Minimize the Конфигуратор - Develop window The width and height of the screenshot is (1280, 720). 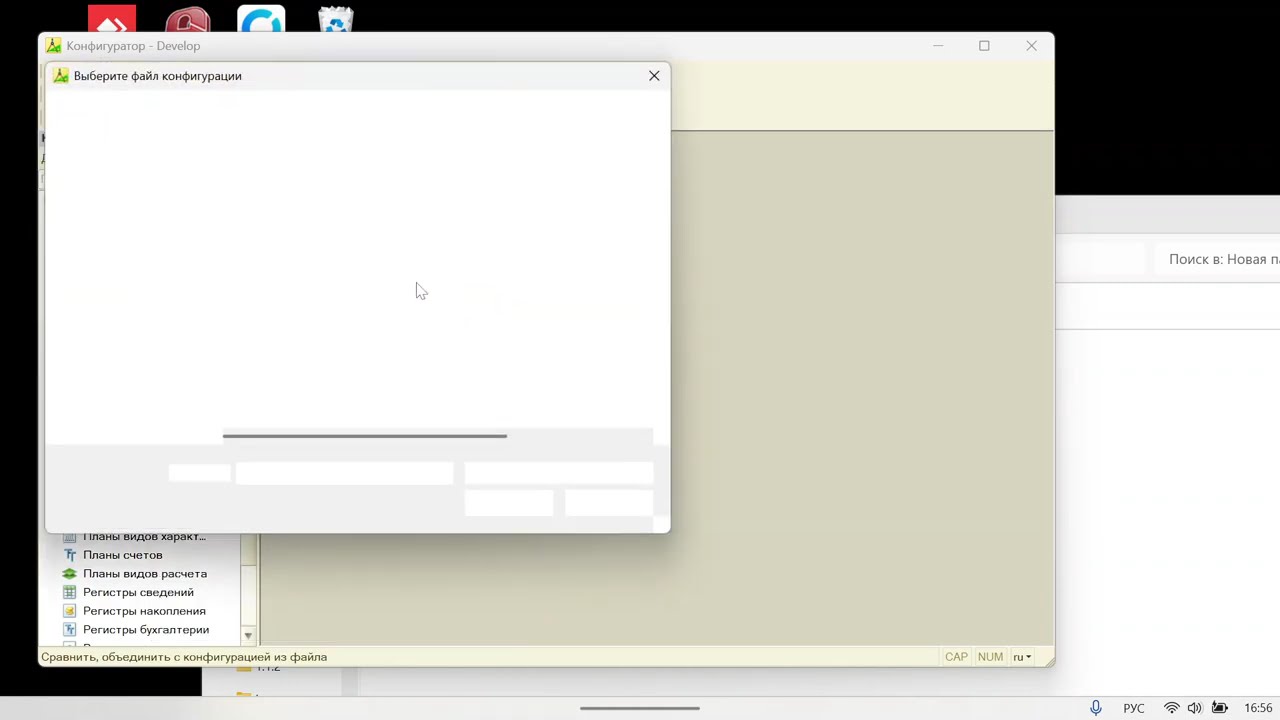(938, 46)
